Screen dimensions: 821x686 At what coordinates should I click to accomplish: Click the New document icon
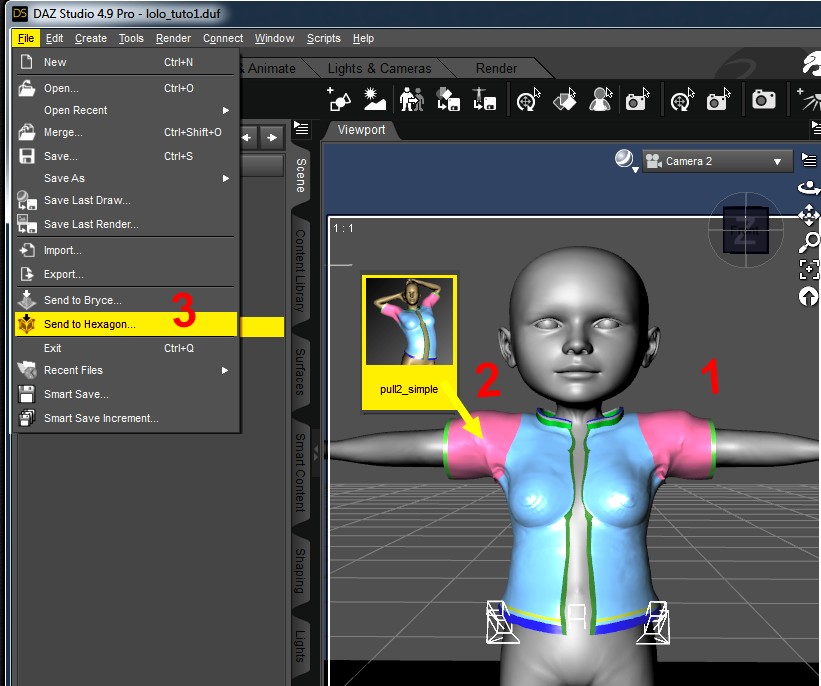tap(26, 62)
